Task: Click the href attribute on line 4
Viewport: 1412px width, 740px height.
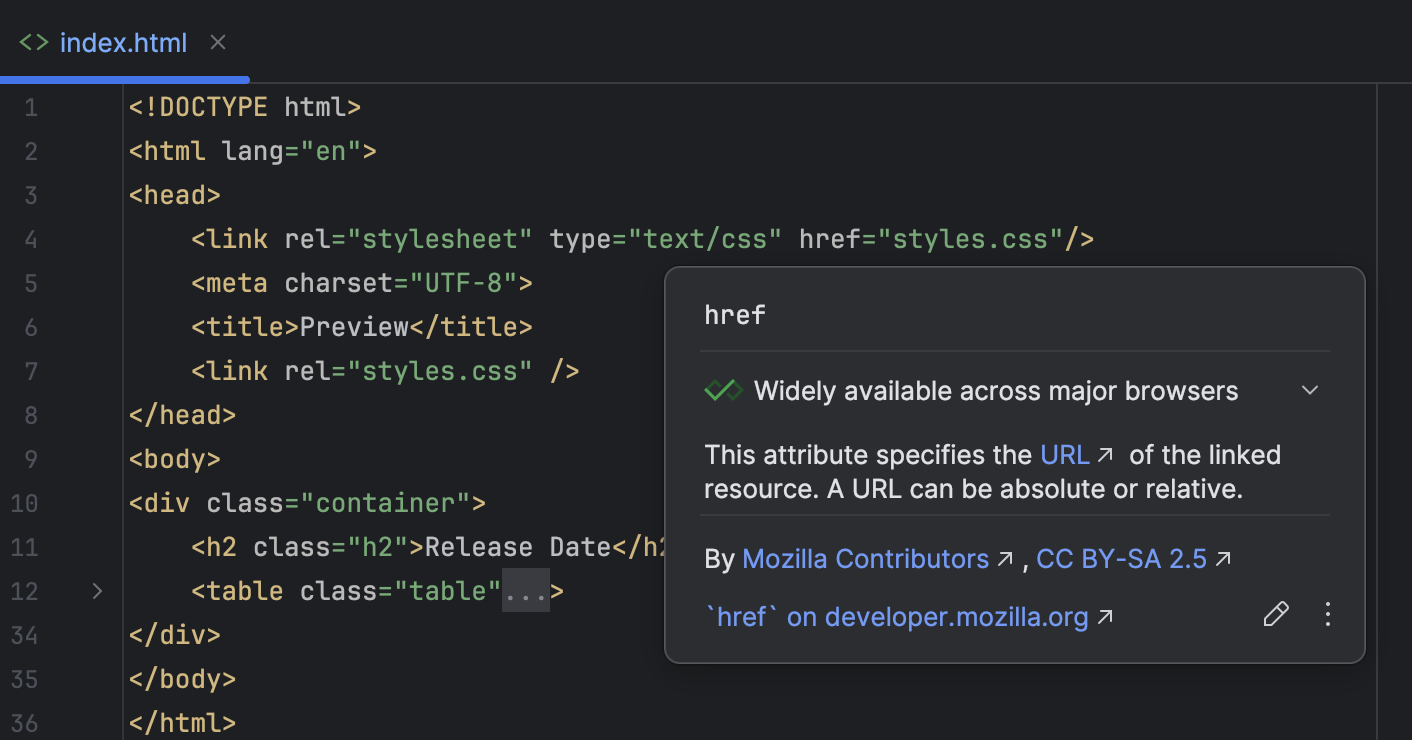Action: (x=830, y=239)
